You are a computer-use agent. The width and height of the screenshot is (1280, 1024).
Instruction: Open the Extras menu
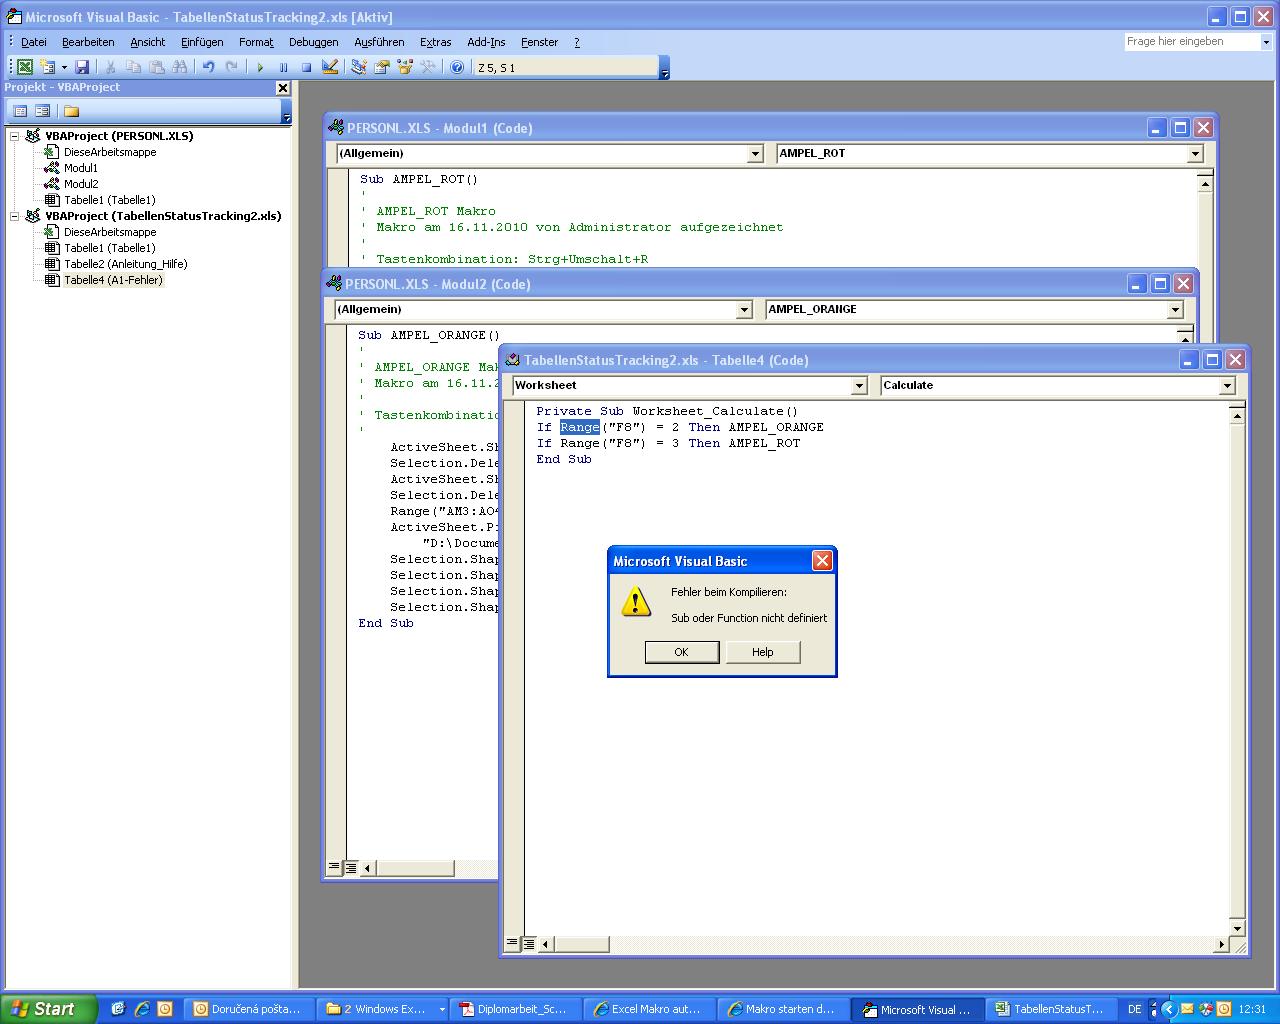click(x=436, y=42)
